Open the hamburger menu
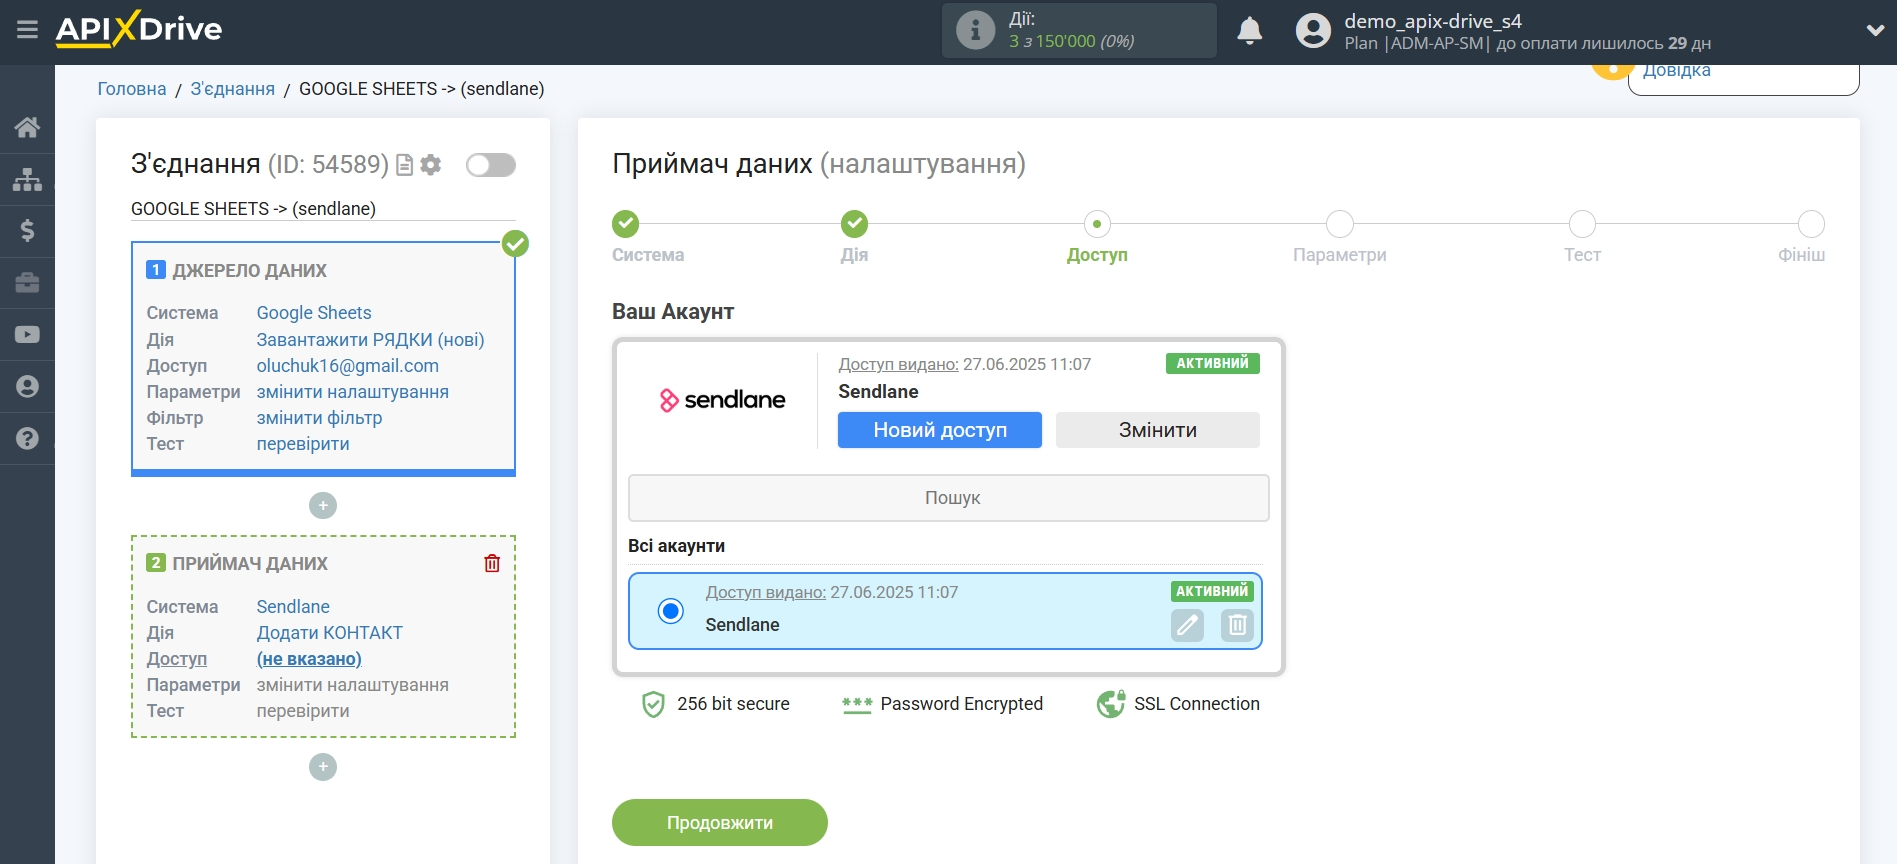This screenshot has width=1897, height=864. (27, 29)
